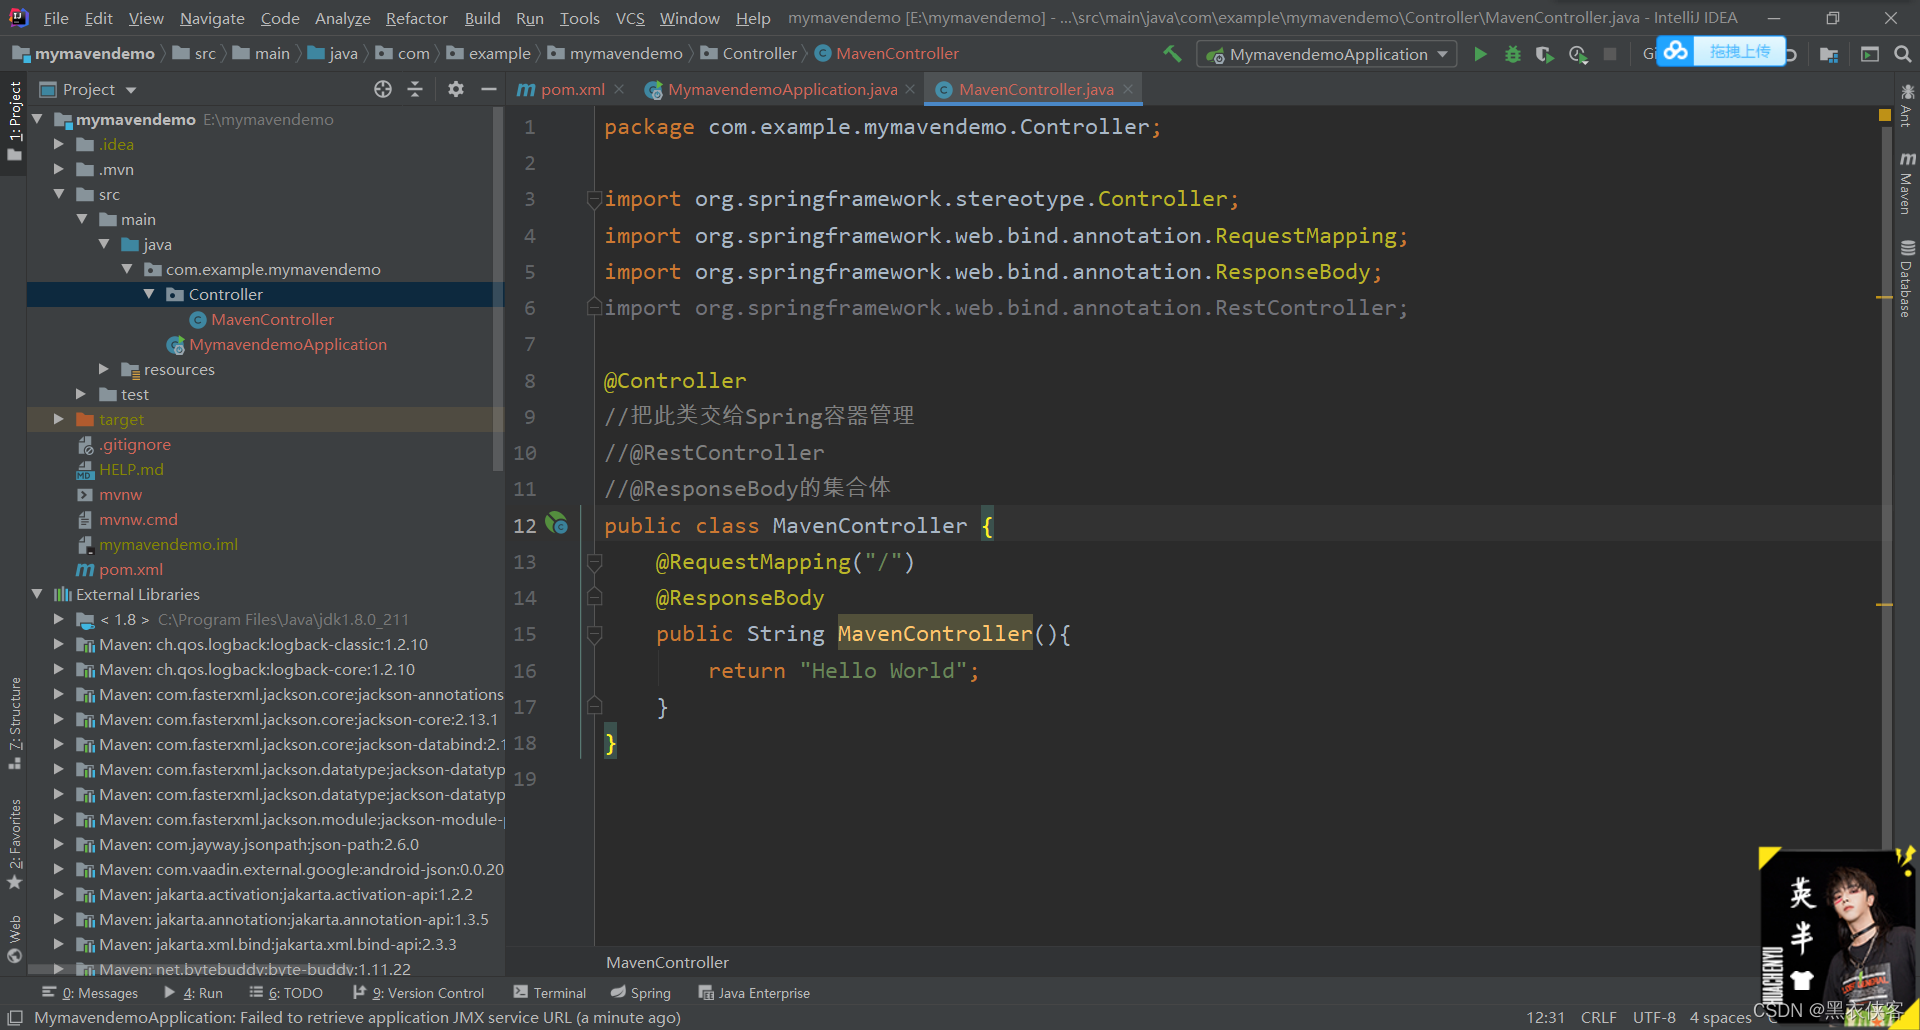Start debugging with the green bug icon
Screen dimensions: 1920x1030
tap(1513, 54)
